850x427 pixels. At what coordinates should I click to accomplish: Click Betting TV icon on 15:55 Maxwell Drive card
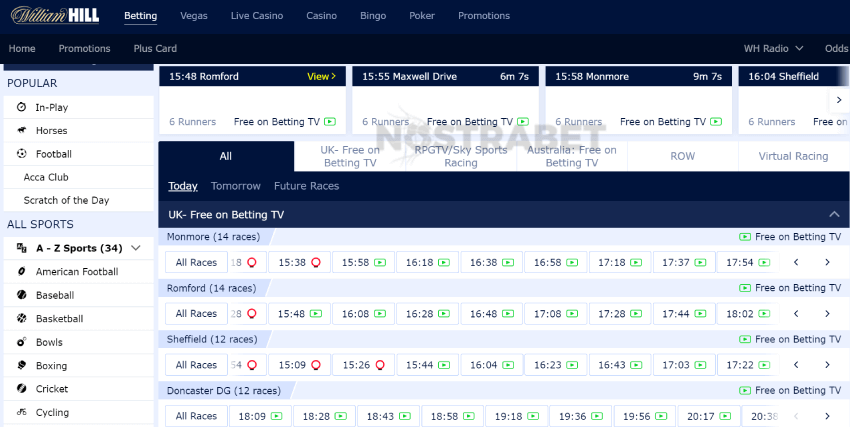[x=523, y=122]
